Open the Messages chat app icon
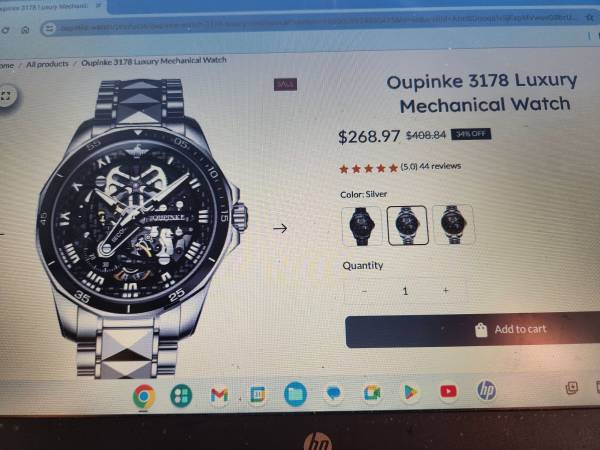This screenshot has width=600, height=450. pyautogui.click(x=333, y=393)
